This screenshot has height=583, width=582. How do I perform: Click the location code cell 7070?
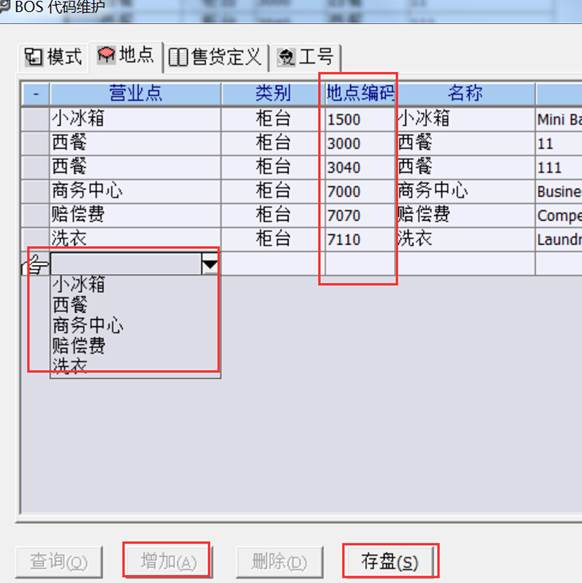click(360, 216)
